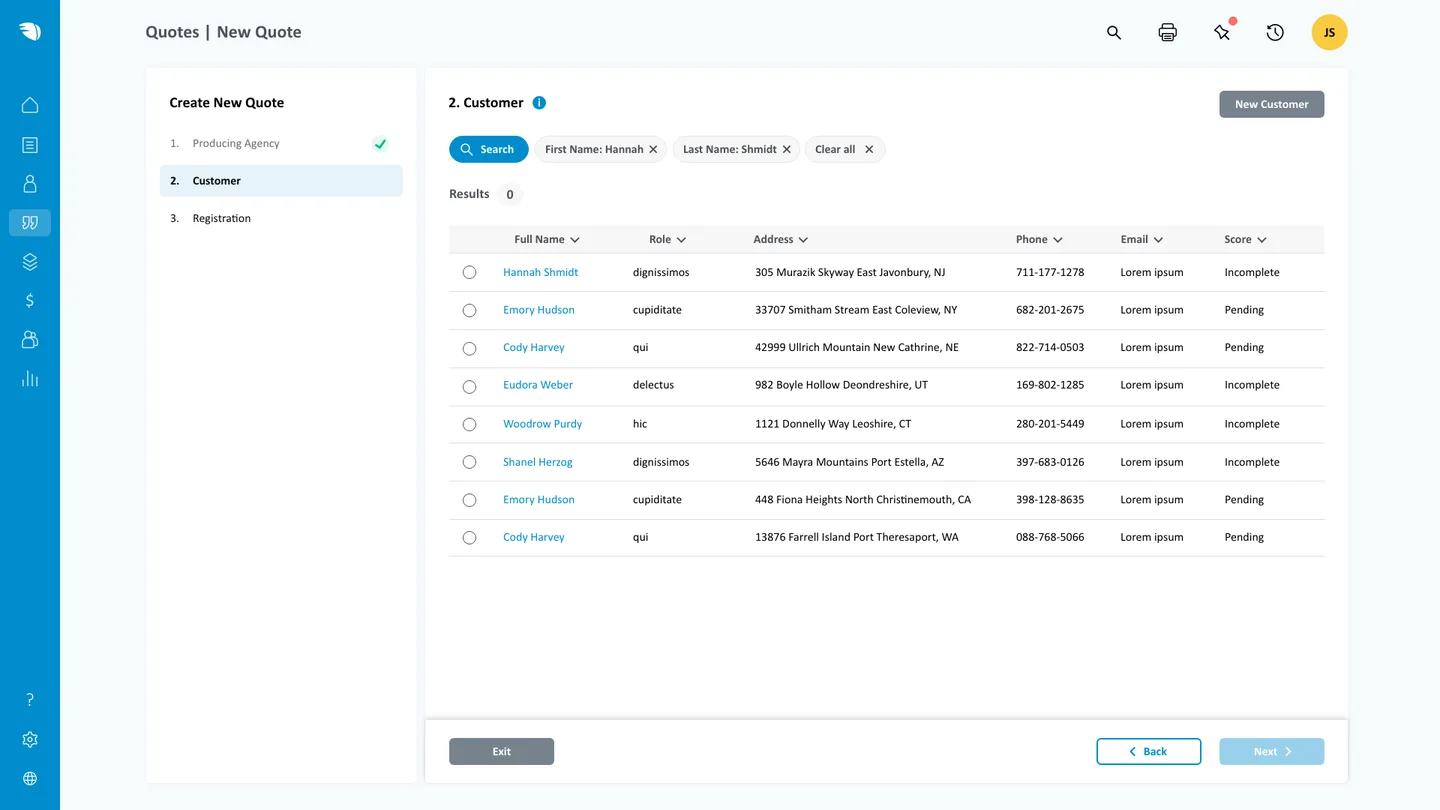Choose Woodrow Purdy using its radio button
Screen dimensions: 1440x810
[469, 423]
